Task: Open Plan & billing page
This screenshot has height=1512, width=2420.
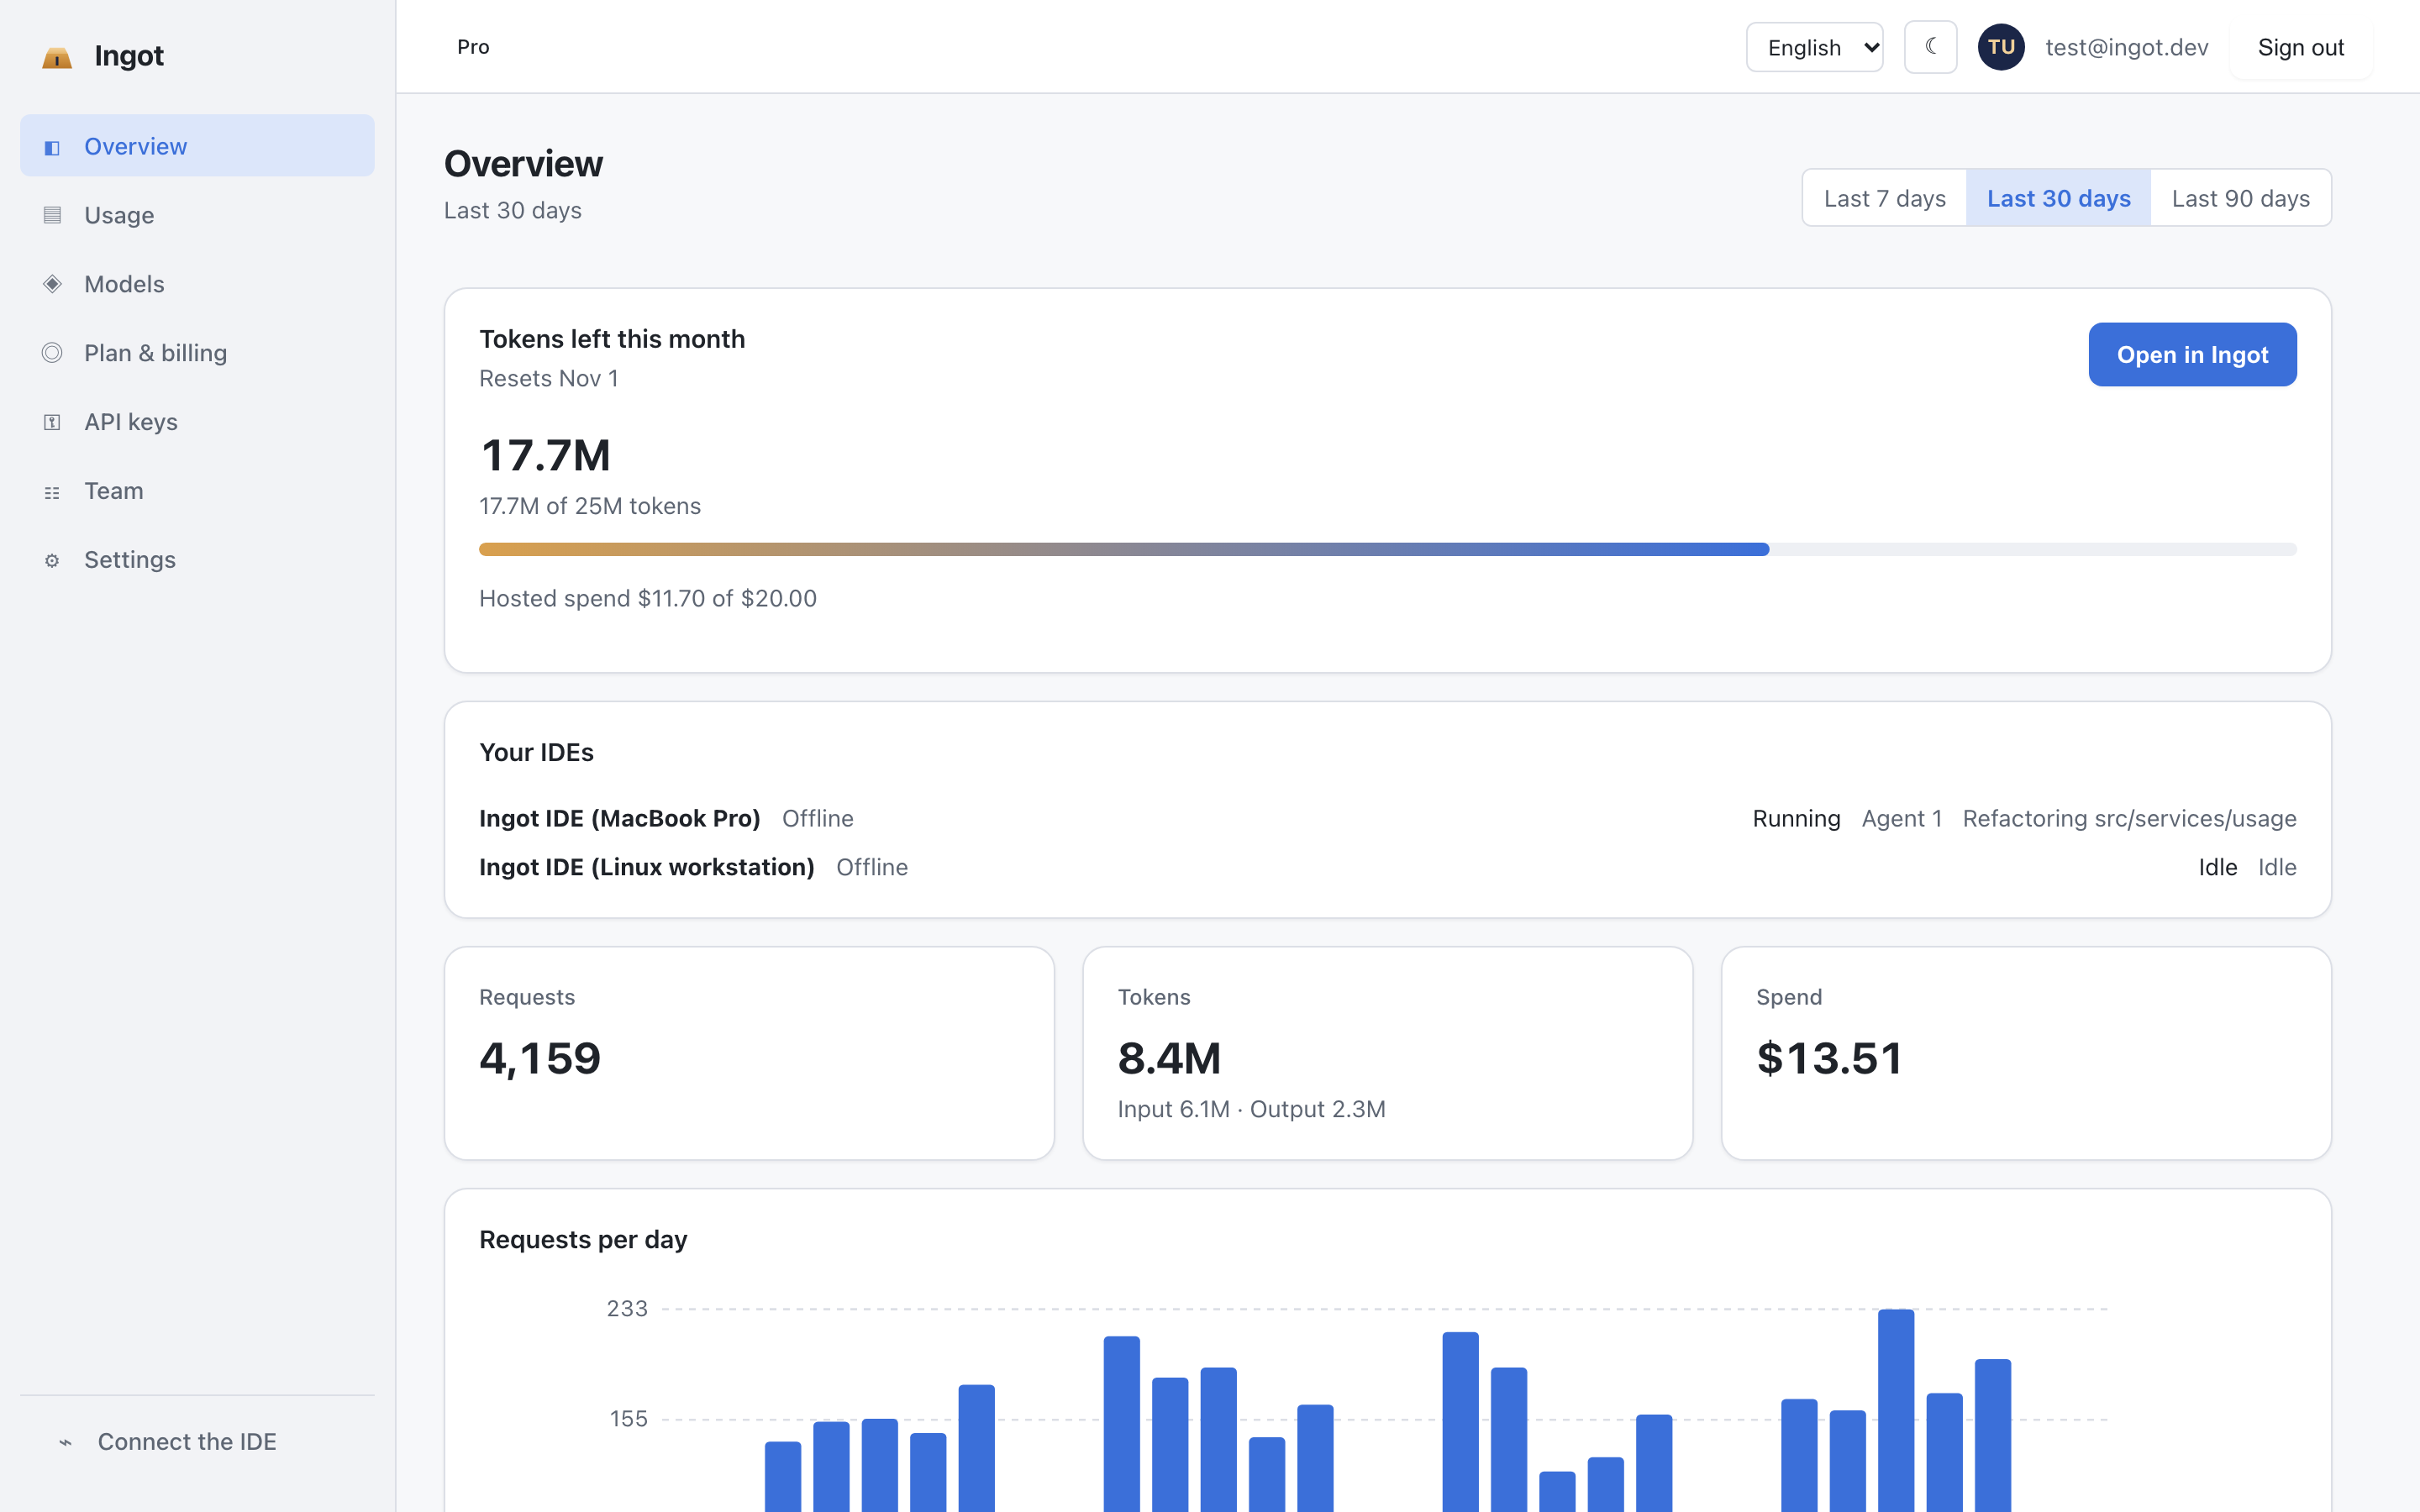Action: [197, 353]
